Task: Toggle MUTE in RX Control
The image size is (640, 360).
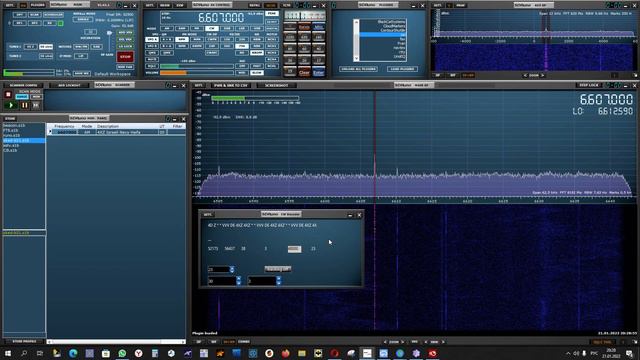Action: point(152,59)
